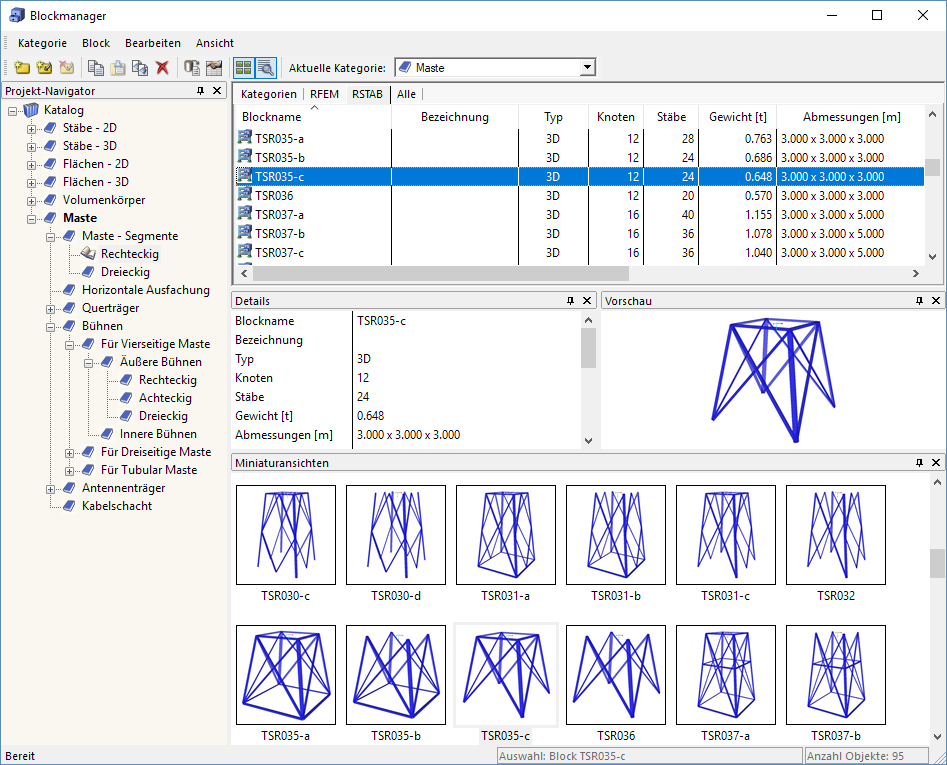
Task: Open the Ansicht menu
Action: point(215,43)
